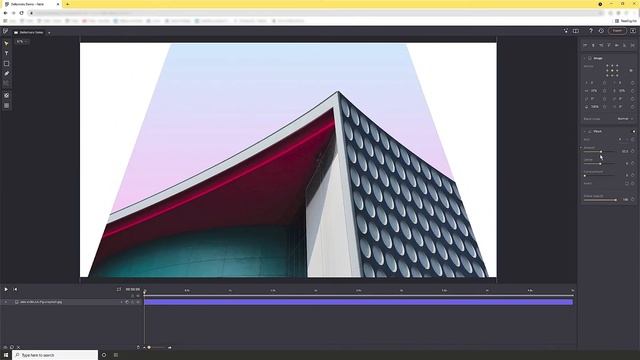Click the center dot of the anchor point grid
The width and height of the screenshot is (640, 360).
pyautogui.click(x=612, y=70)
